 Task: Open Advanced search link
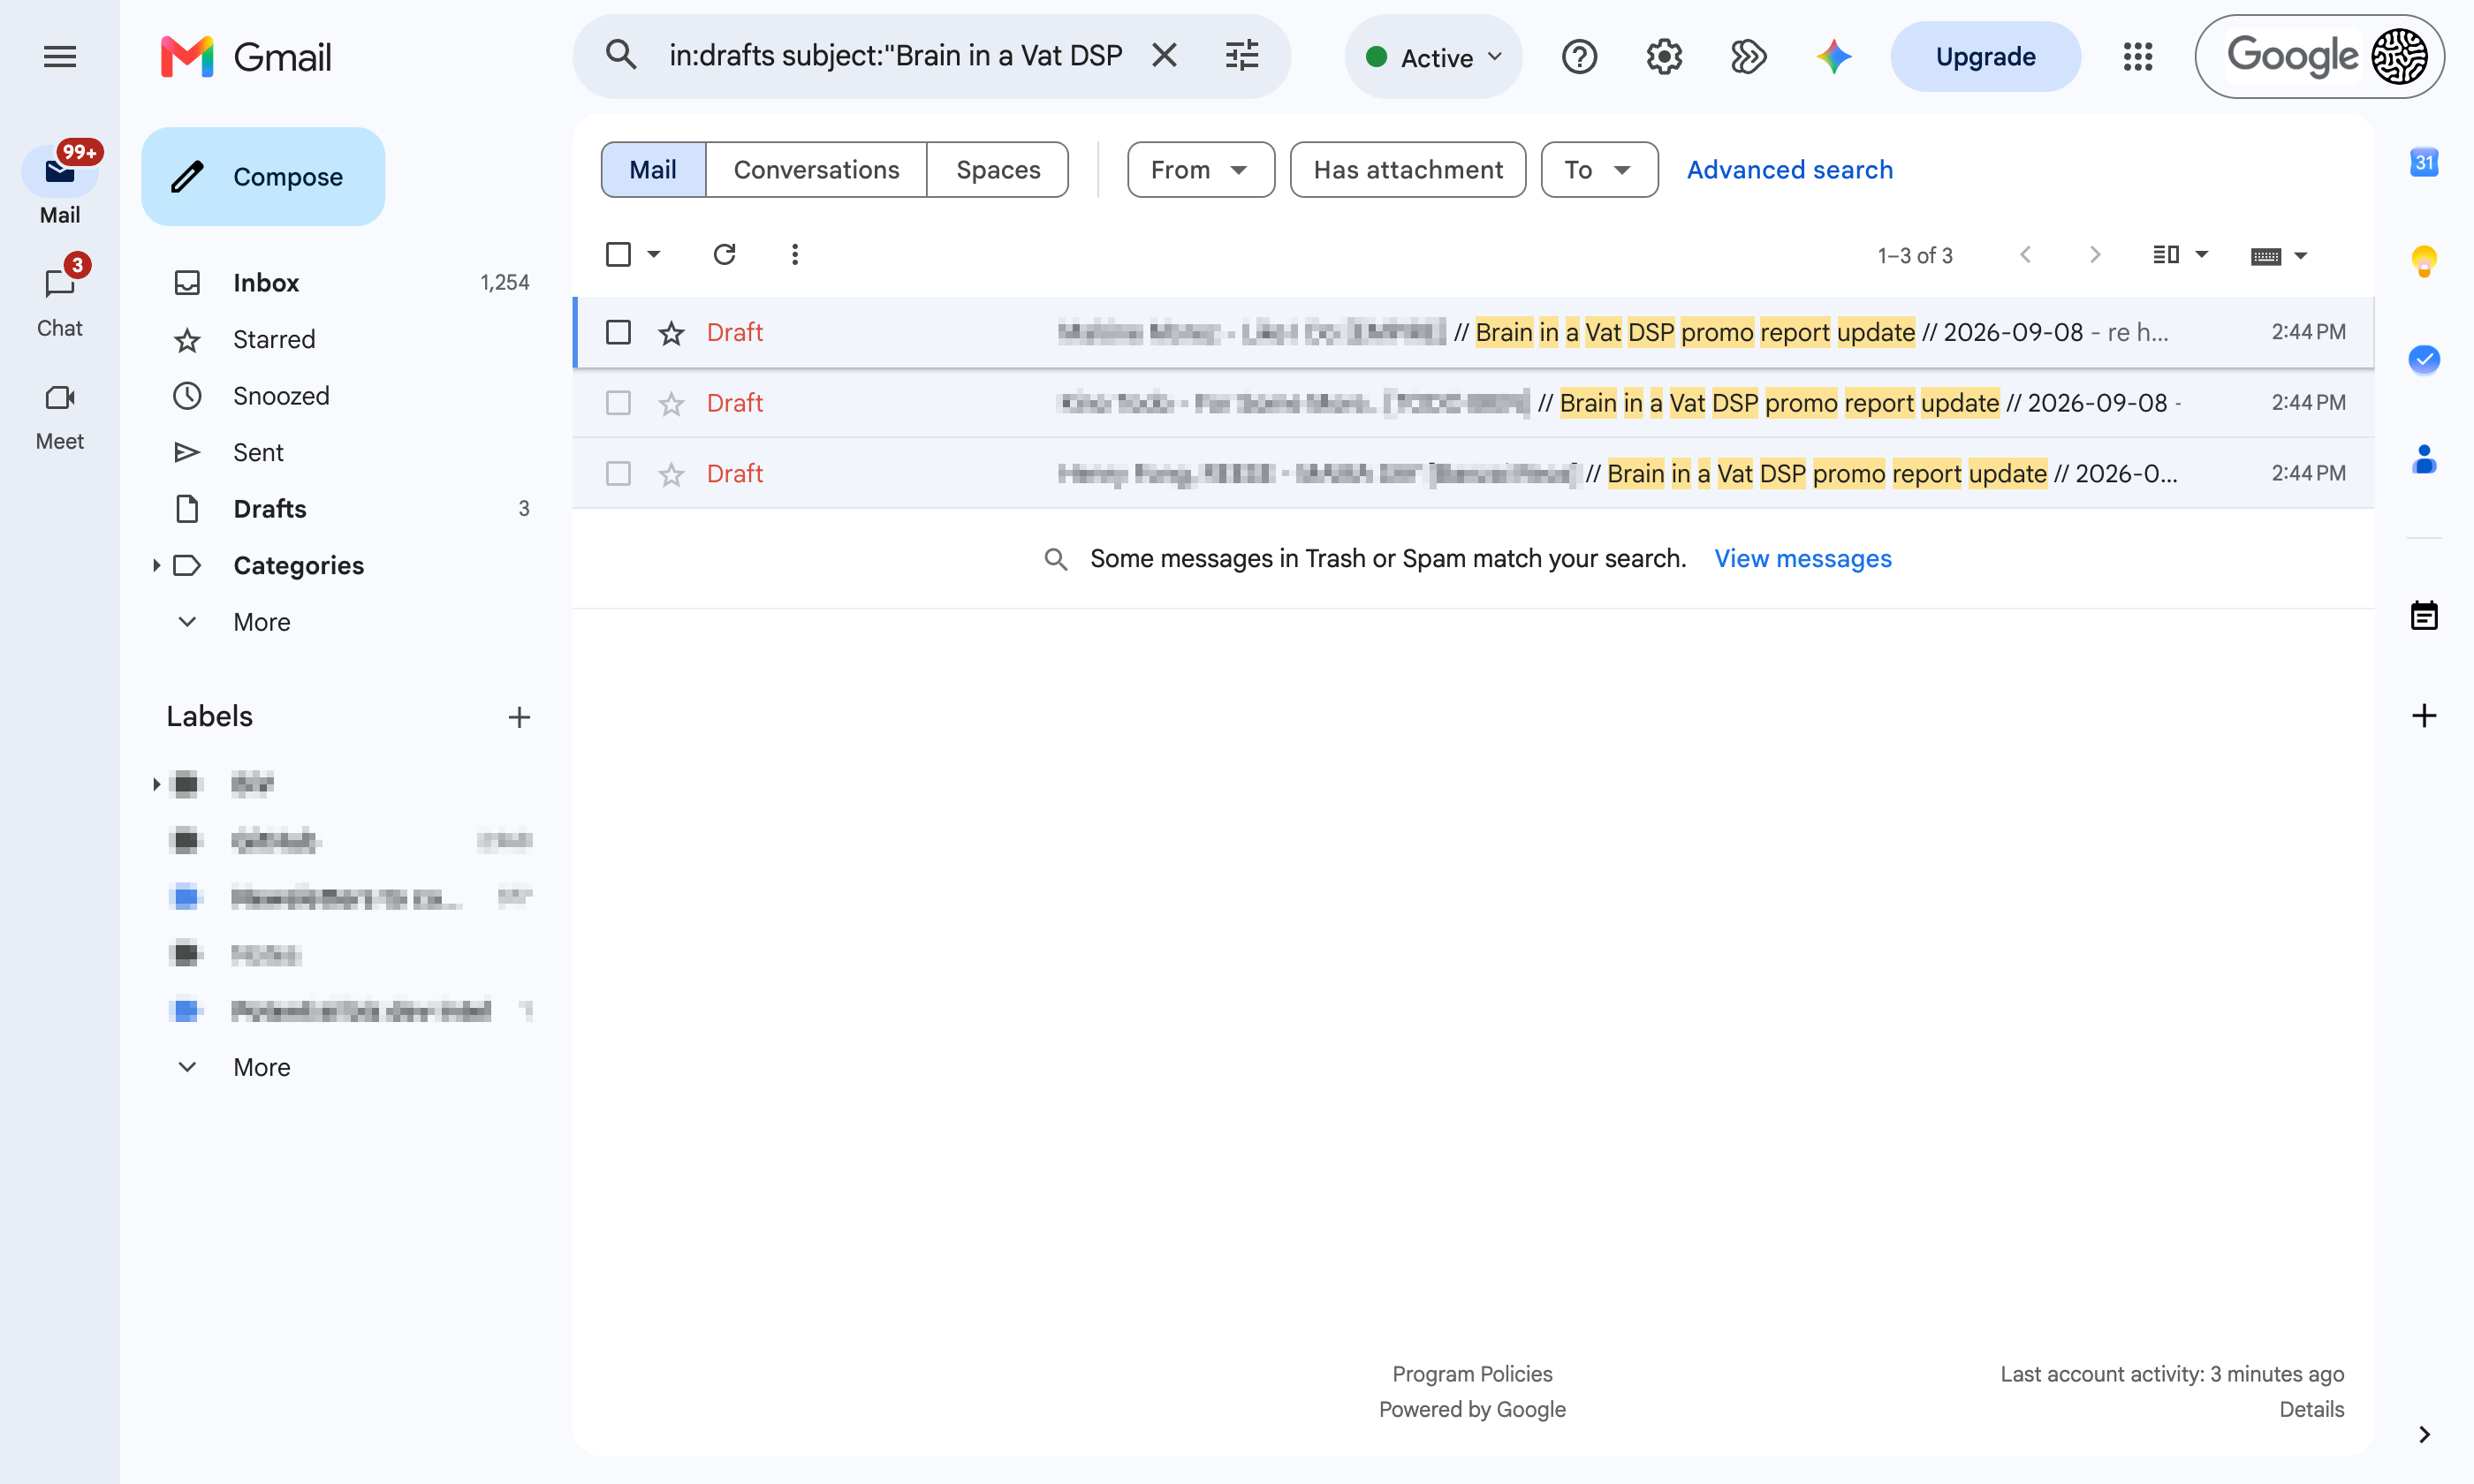point(1790,170)
